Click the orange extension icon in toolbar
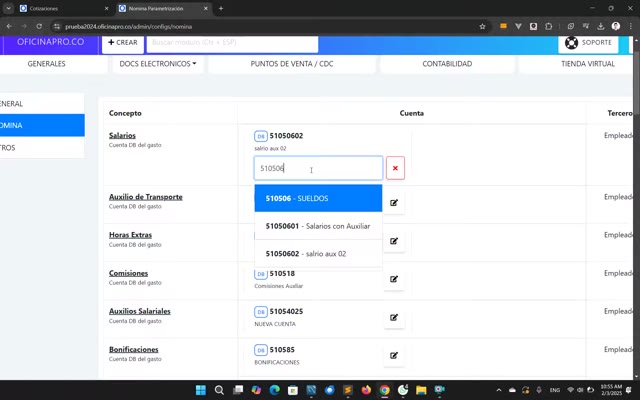 [503, 26]
